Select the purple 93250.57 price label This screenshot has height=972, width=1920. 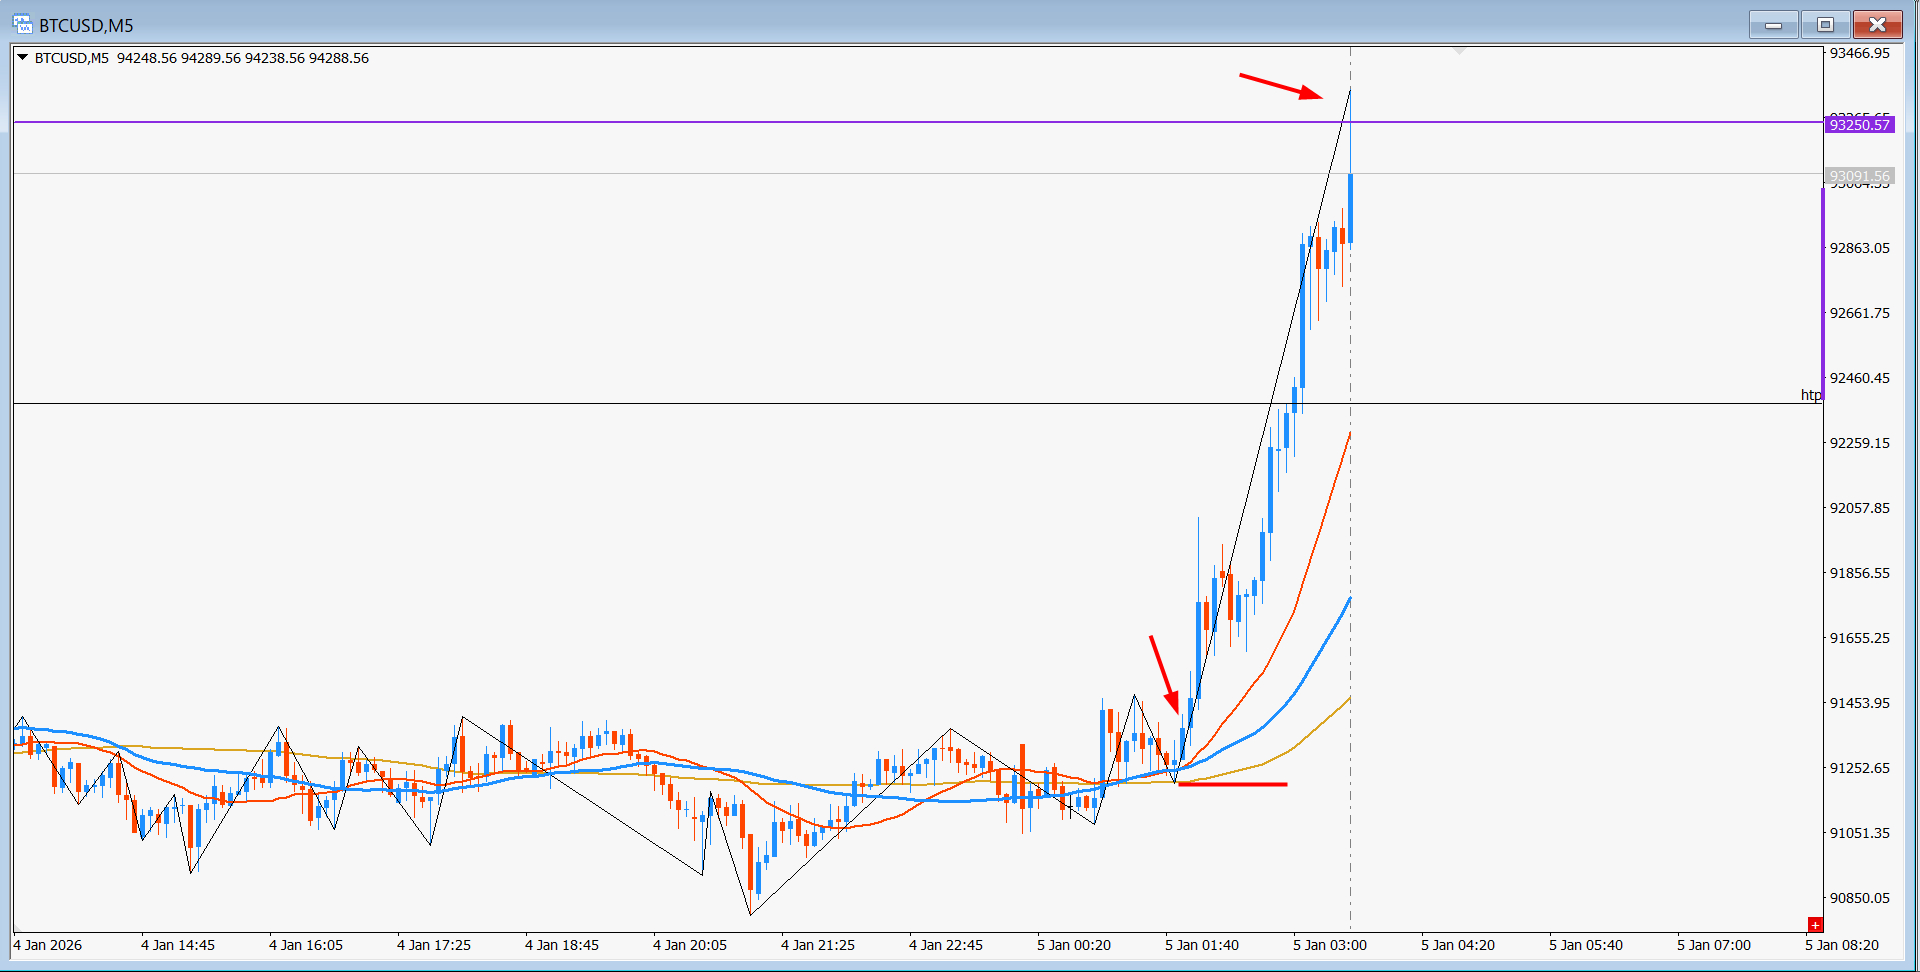(1860, 124)
